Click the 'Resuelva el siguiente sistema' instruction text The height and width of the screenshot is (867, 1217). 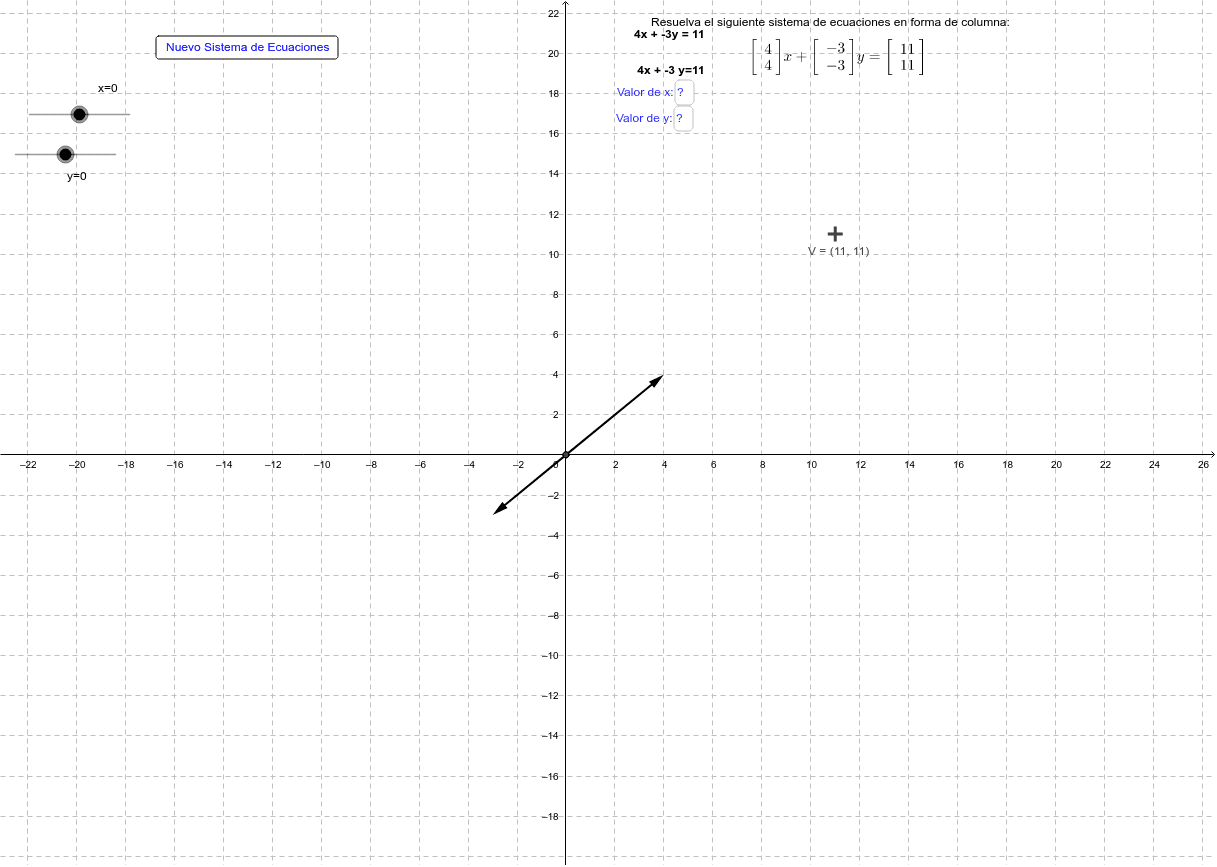(x=830, y=22)
